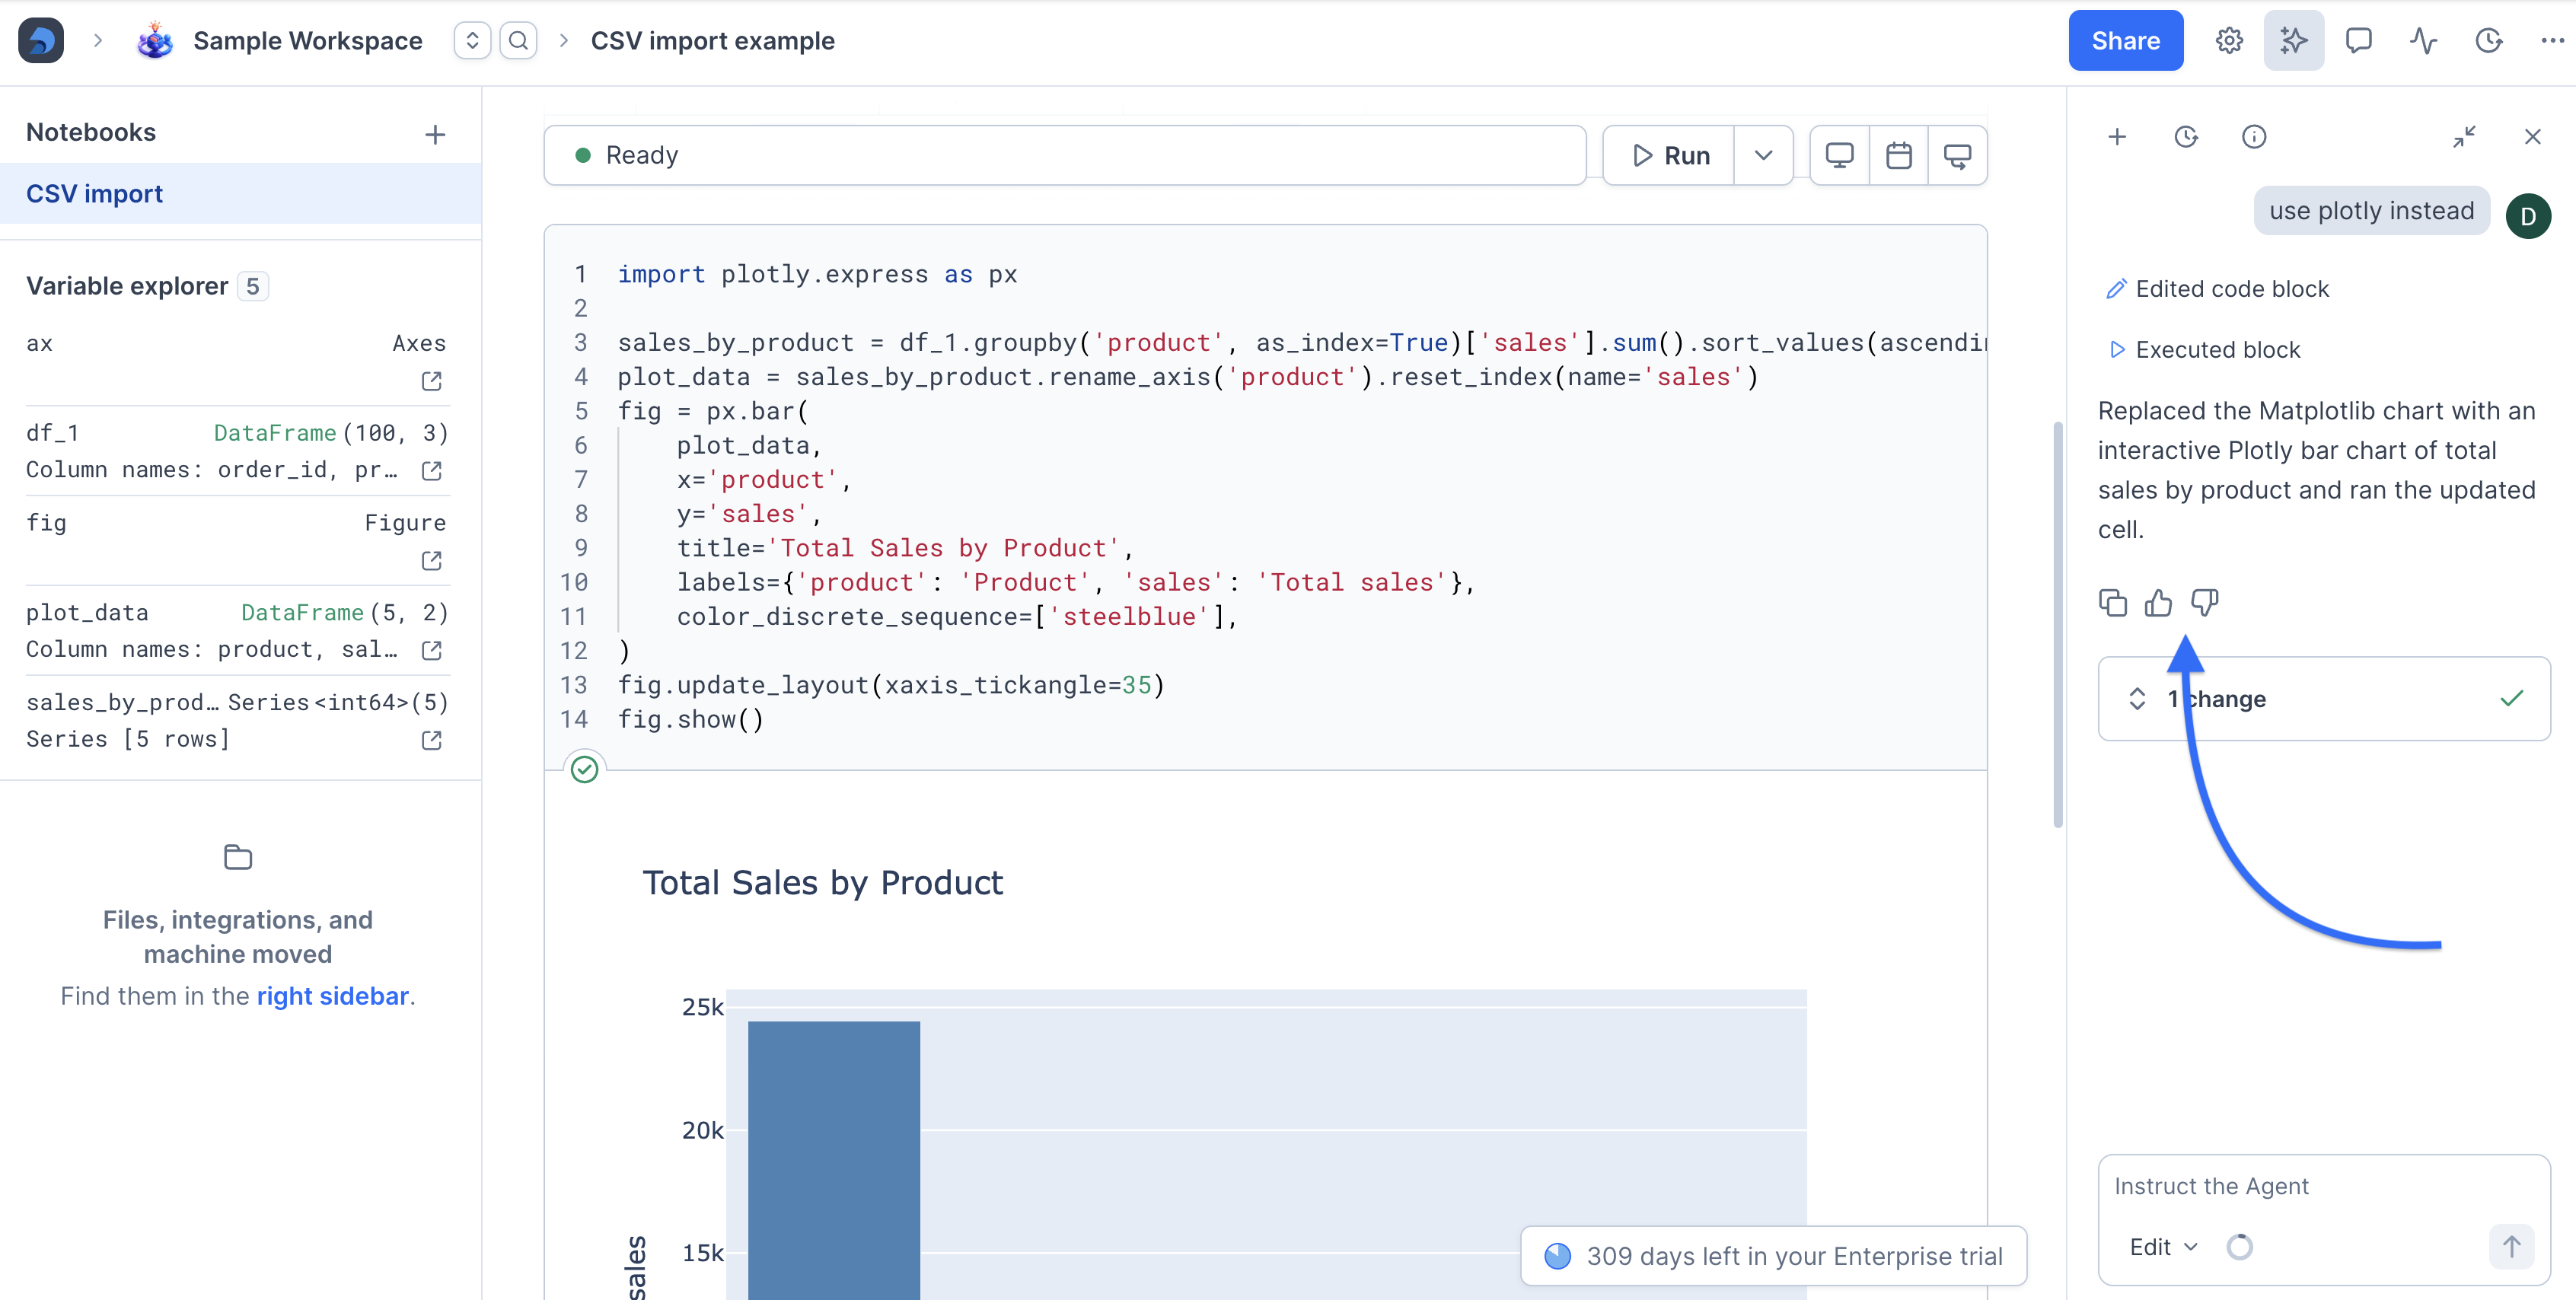Toggle the AI agent sparkle icon
2576x1300 pixels.
[2293, 41]
